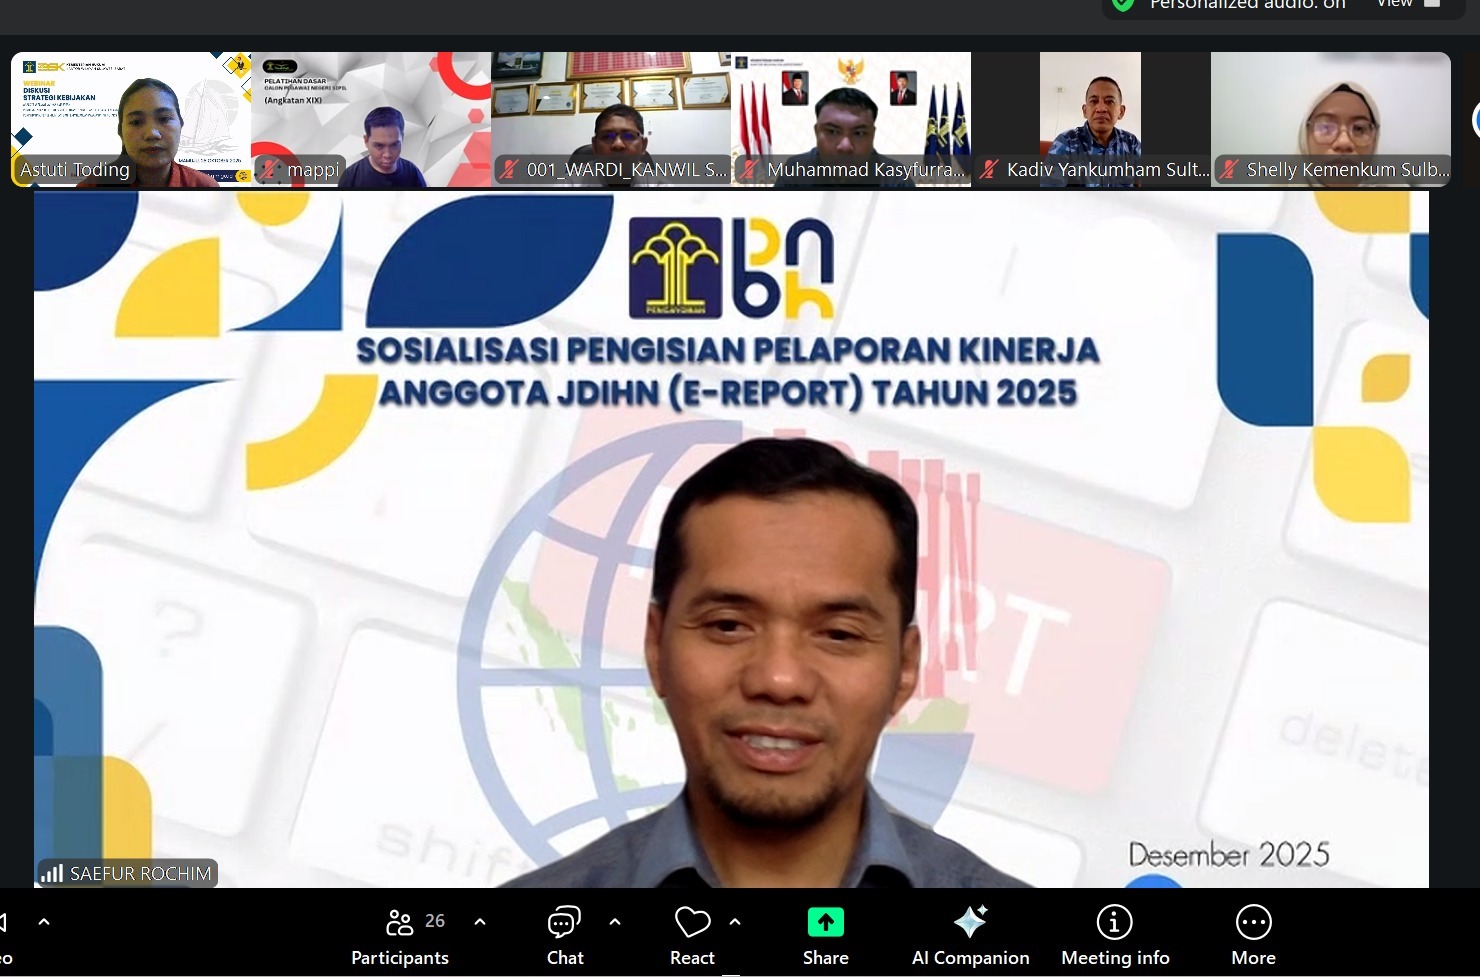The image size is (1480, 977).
Task: Open the More options ellipsis icon
Action: tap(1253, 922)
